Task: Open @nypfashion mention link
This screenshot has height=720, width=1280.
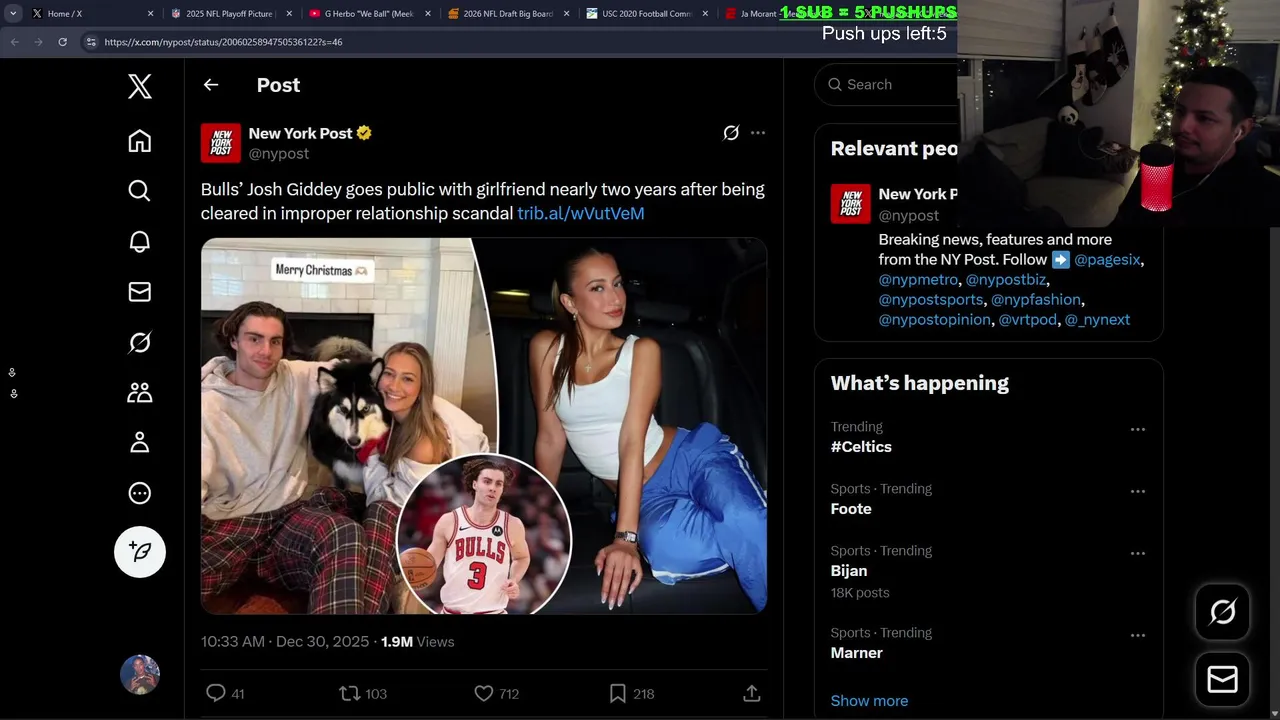Action: point(1036,300)
